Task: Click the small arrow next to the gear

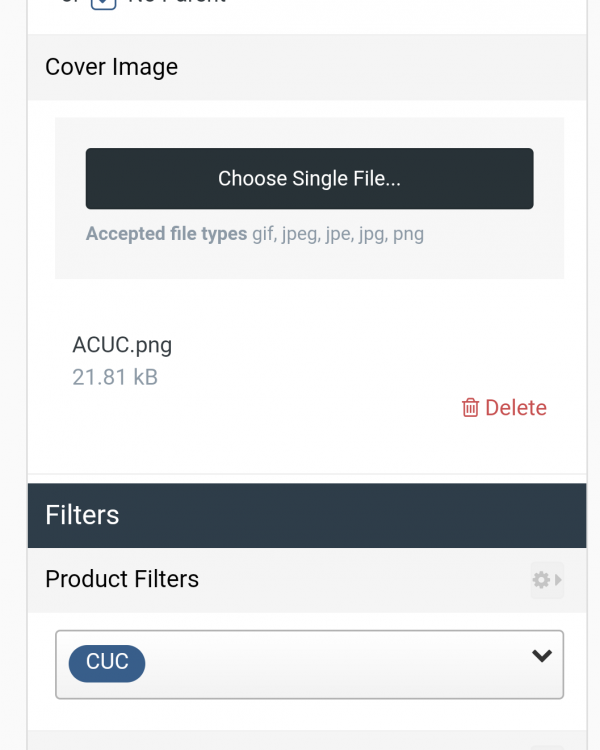Action: (x=558, y=580)
